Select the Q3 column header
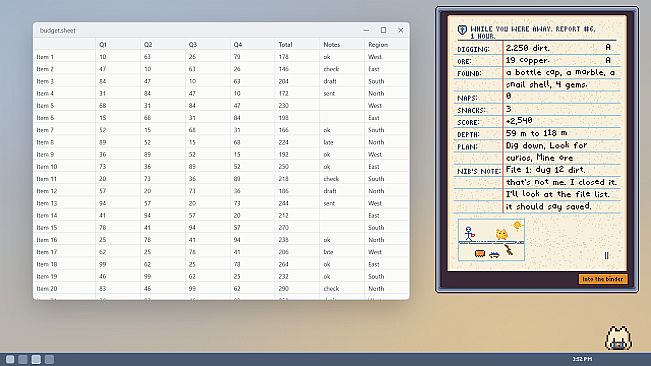 point(193,44)
